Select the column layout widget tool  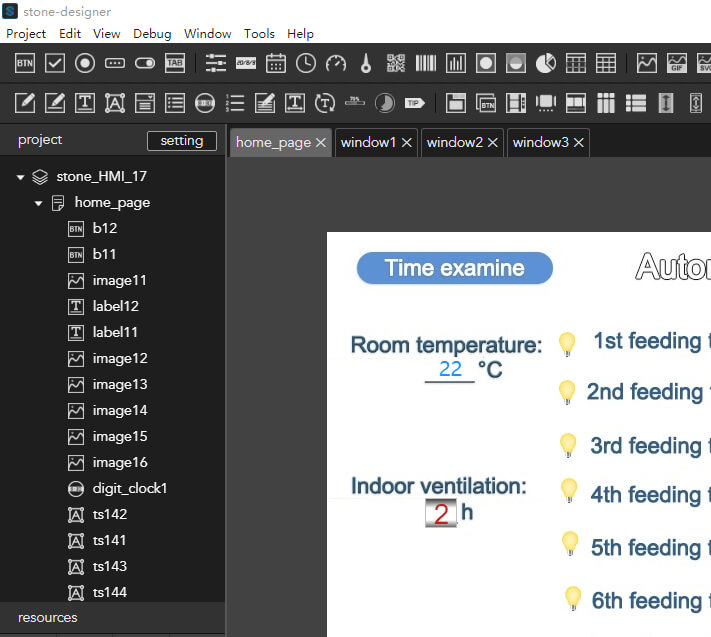[606, 103]
